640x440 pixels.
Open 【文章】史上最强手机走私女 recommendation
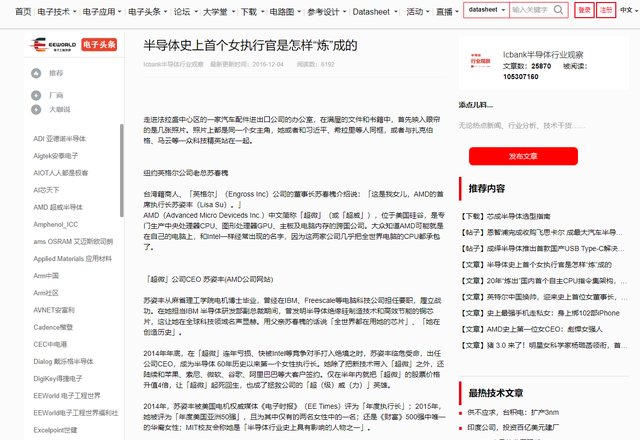(540, 313)
